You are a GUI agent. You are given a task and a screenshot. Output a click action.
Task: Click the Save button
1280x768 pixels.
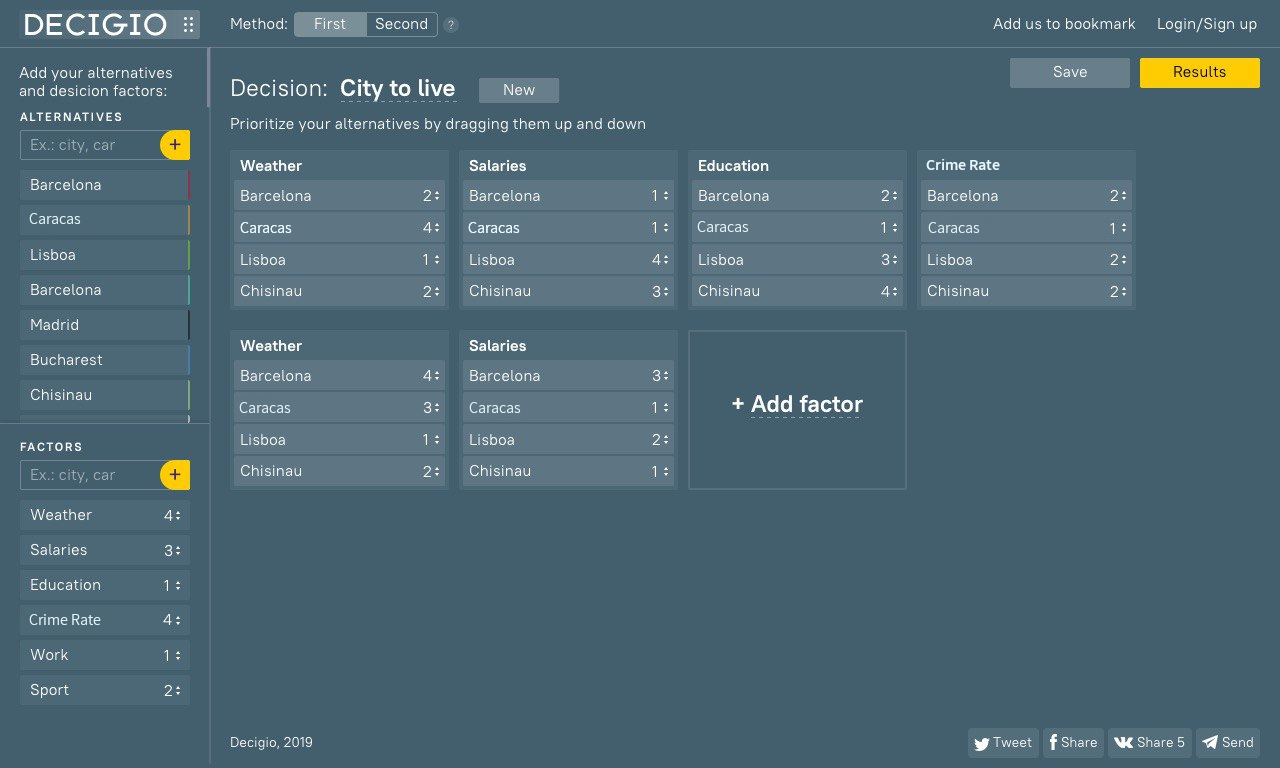click(1069, 72)
